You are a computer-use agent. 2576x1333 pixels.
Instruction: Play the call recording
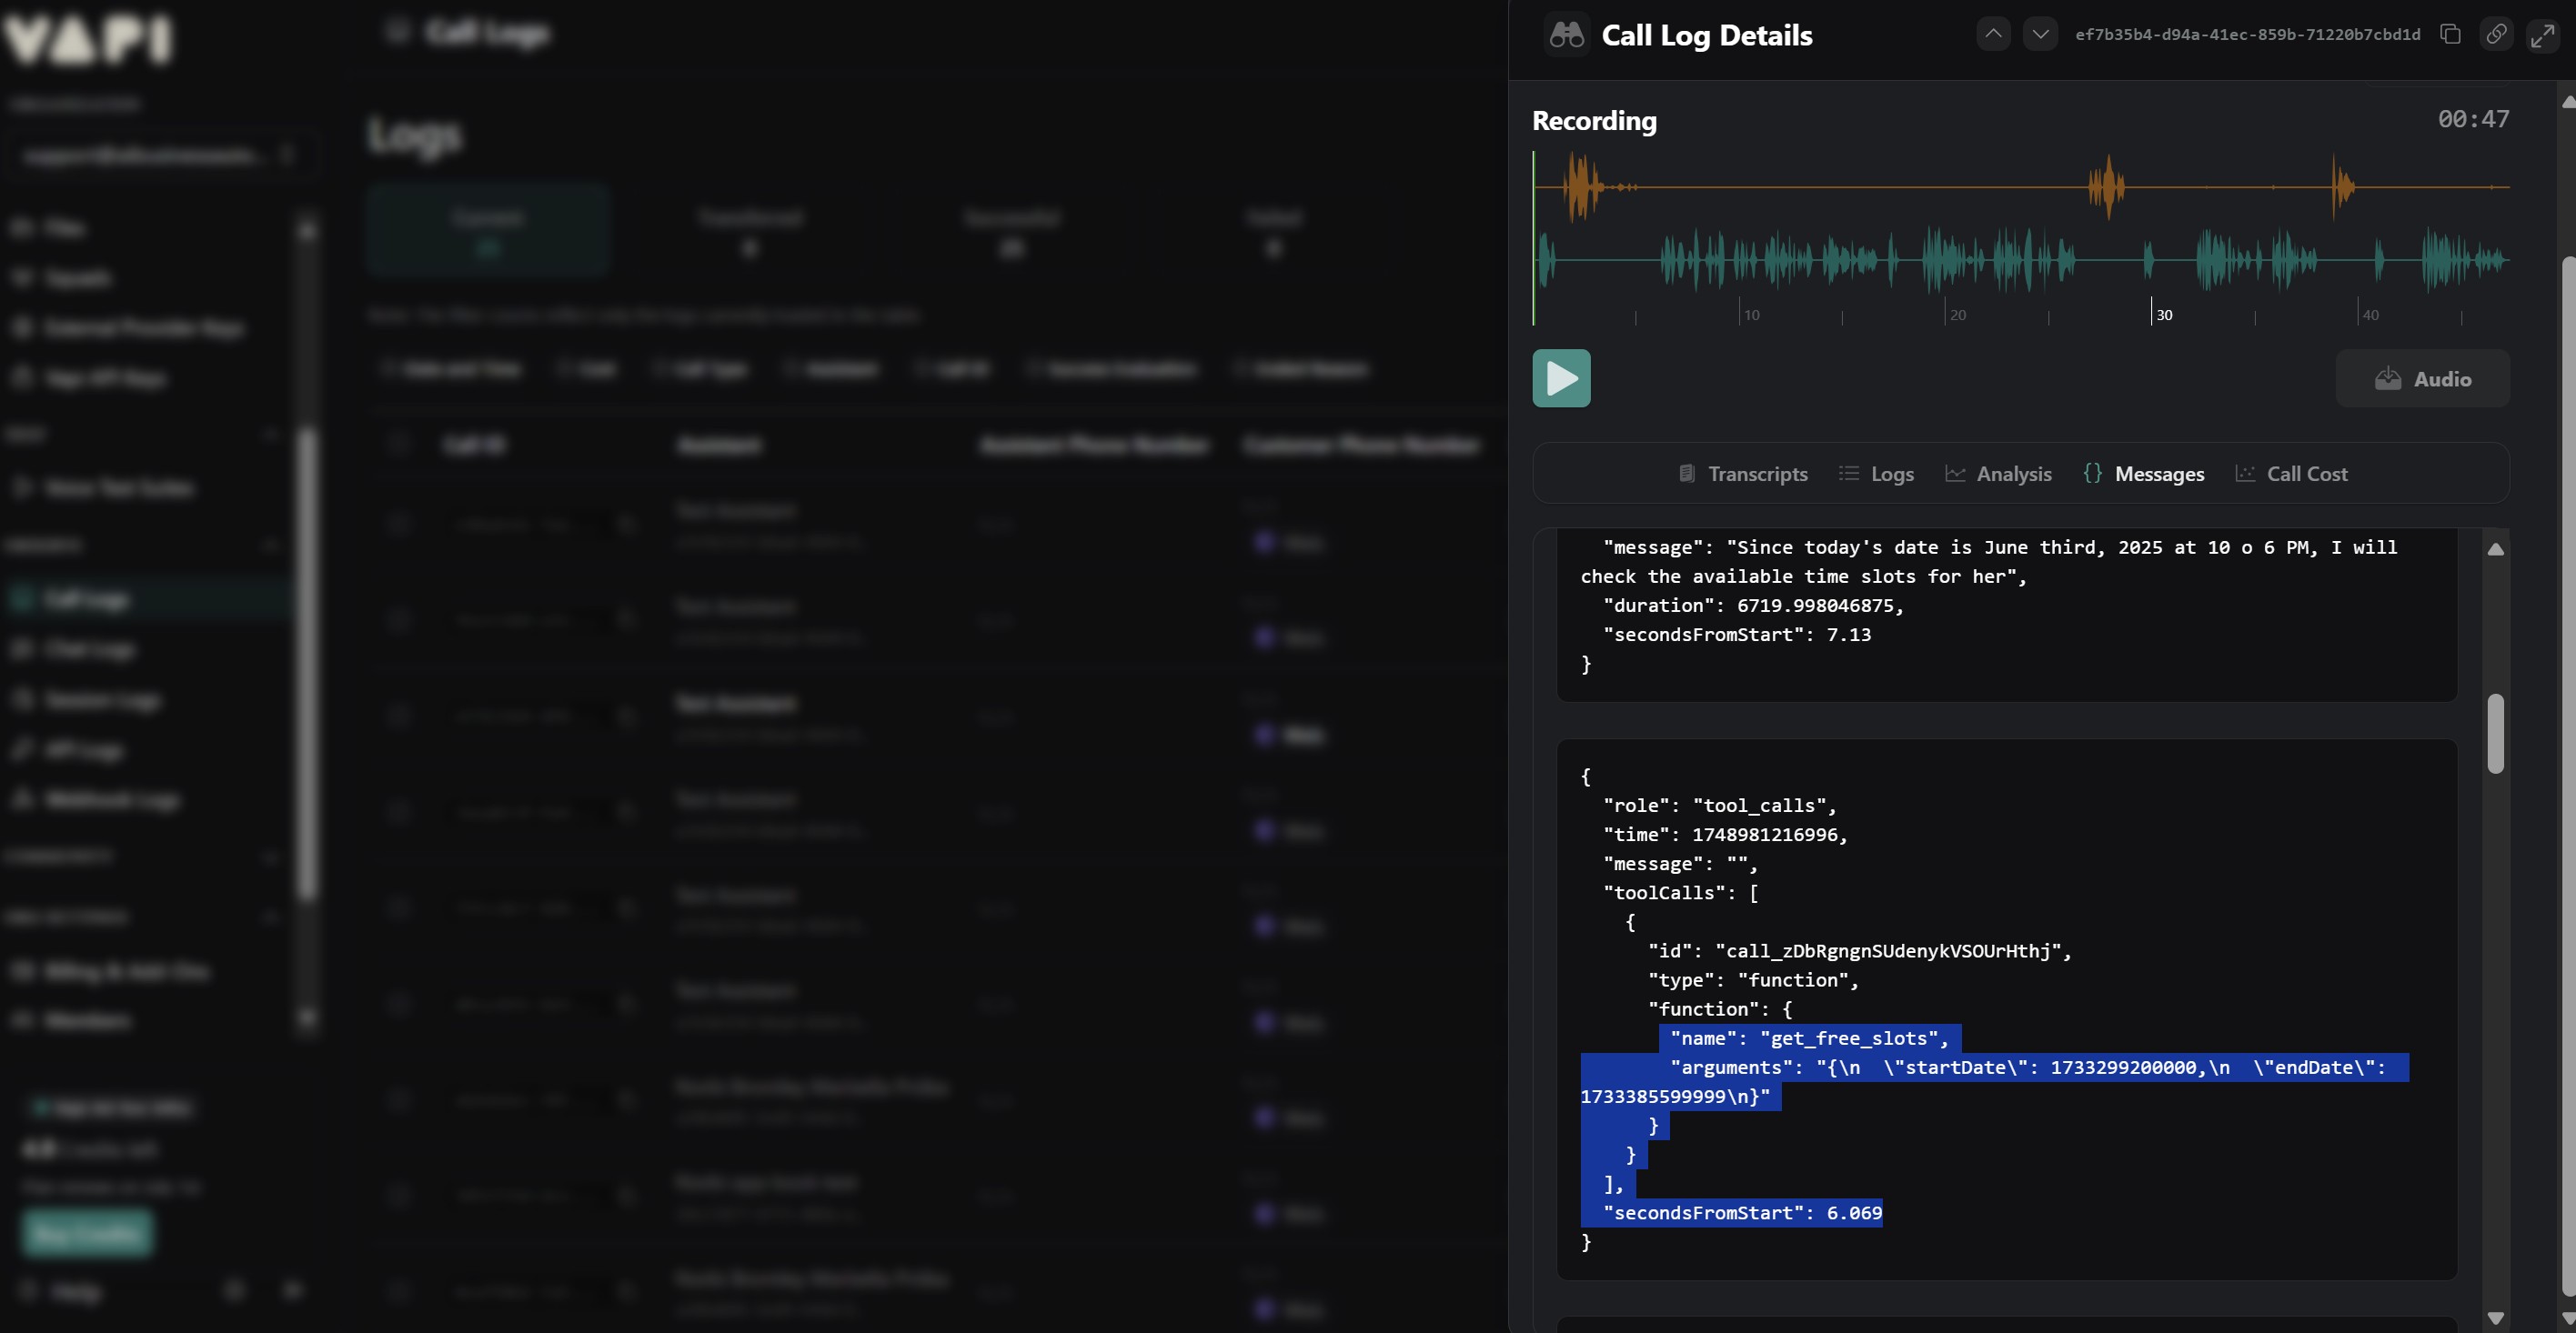pos(1561,378)
